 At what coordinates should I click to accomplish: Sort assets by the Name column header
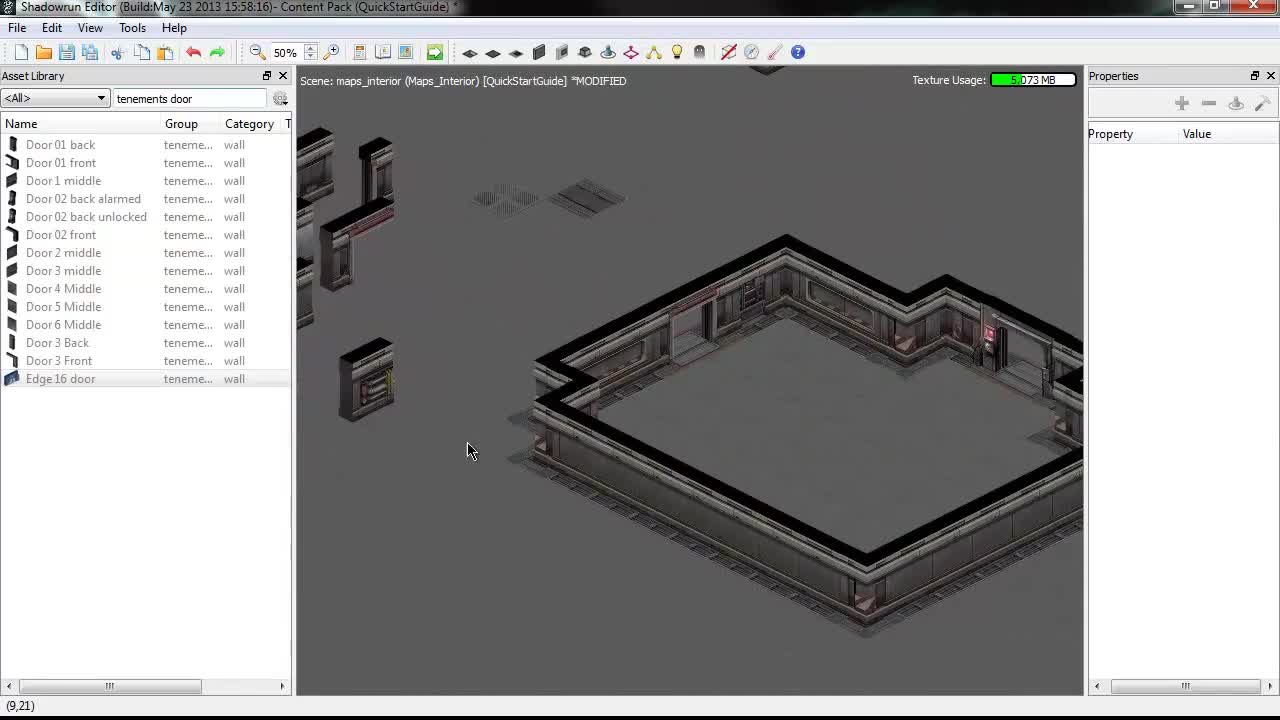[81, 124]
